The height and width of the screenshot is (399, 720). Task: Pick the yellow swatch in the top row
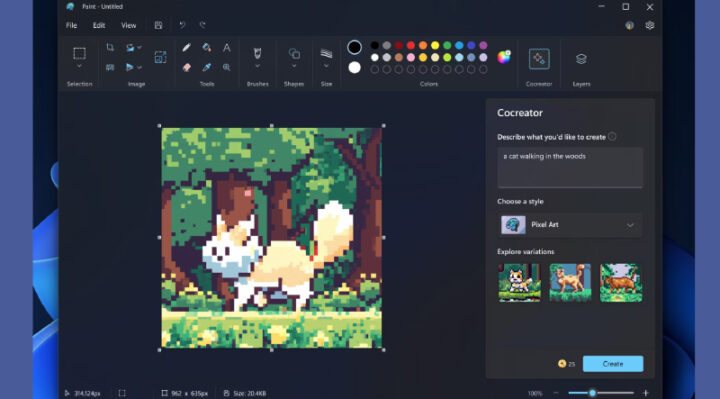pos(435,45)
